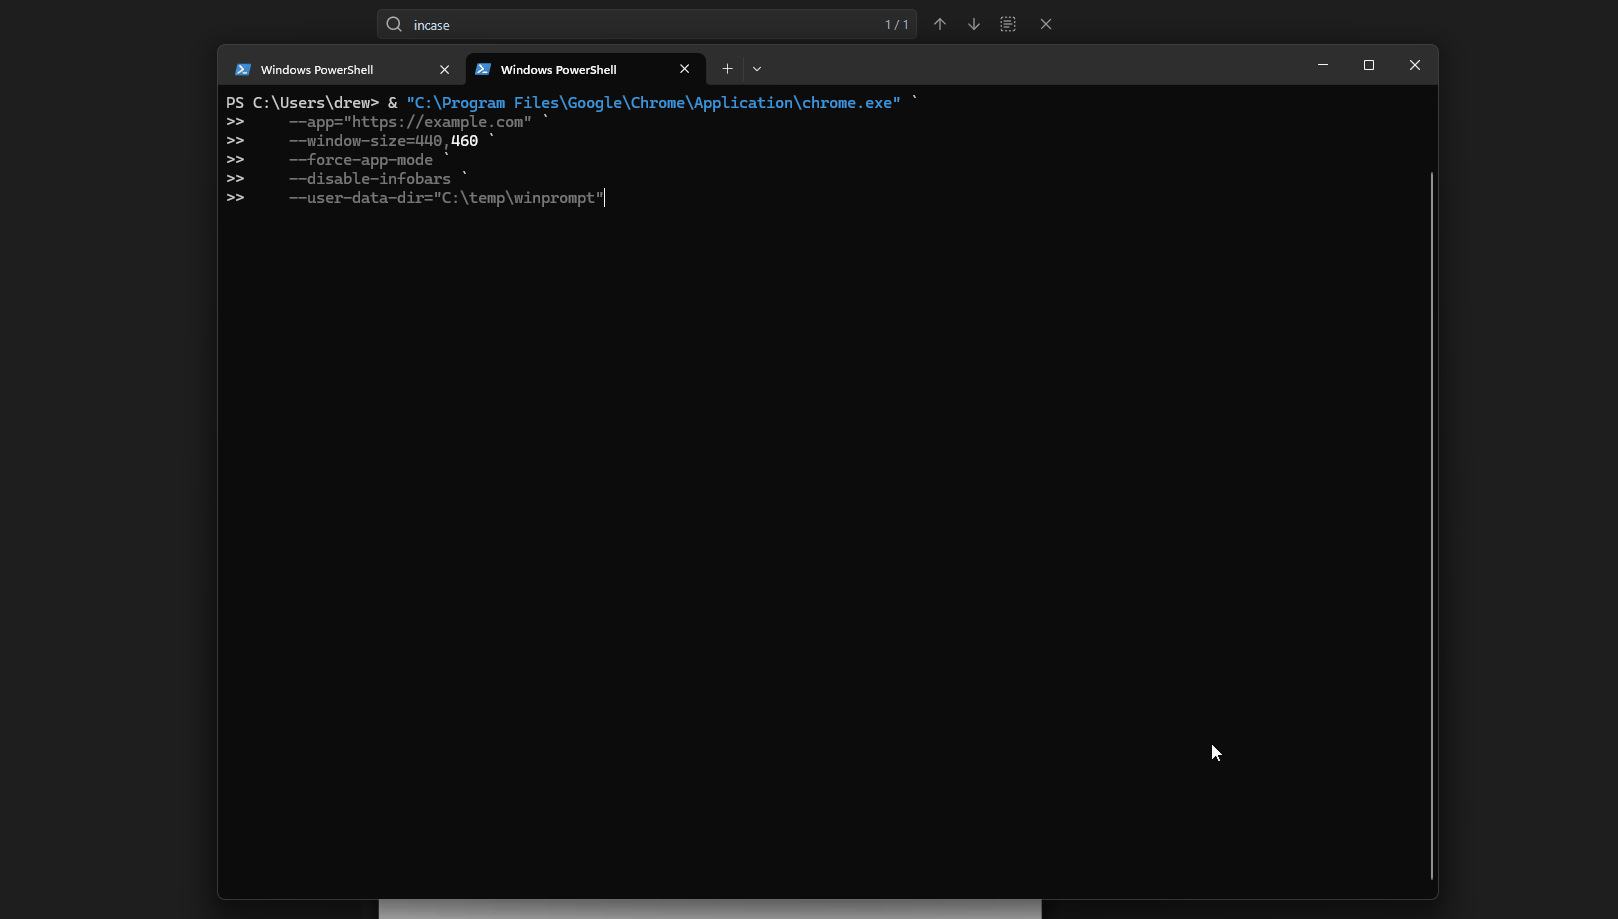
Task: Click the search magnifier icon
Action: point(394,24)
